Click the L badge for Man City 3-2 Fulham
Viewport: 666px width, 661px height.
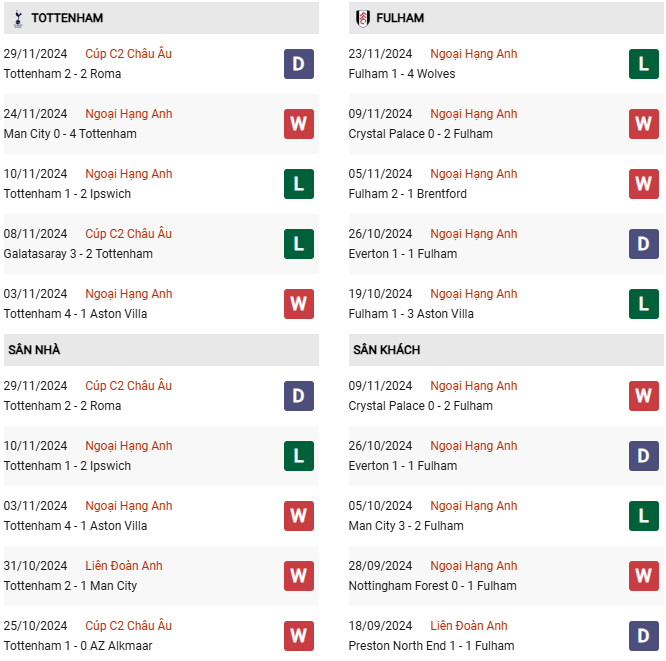tap(643, 516)
